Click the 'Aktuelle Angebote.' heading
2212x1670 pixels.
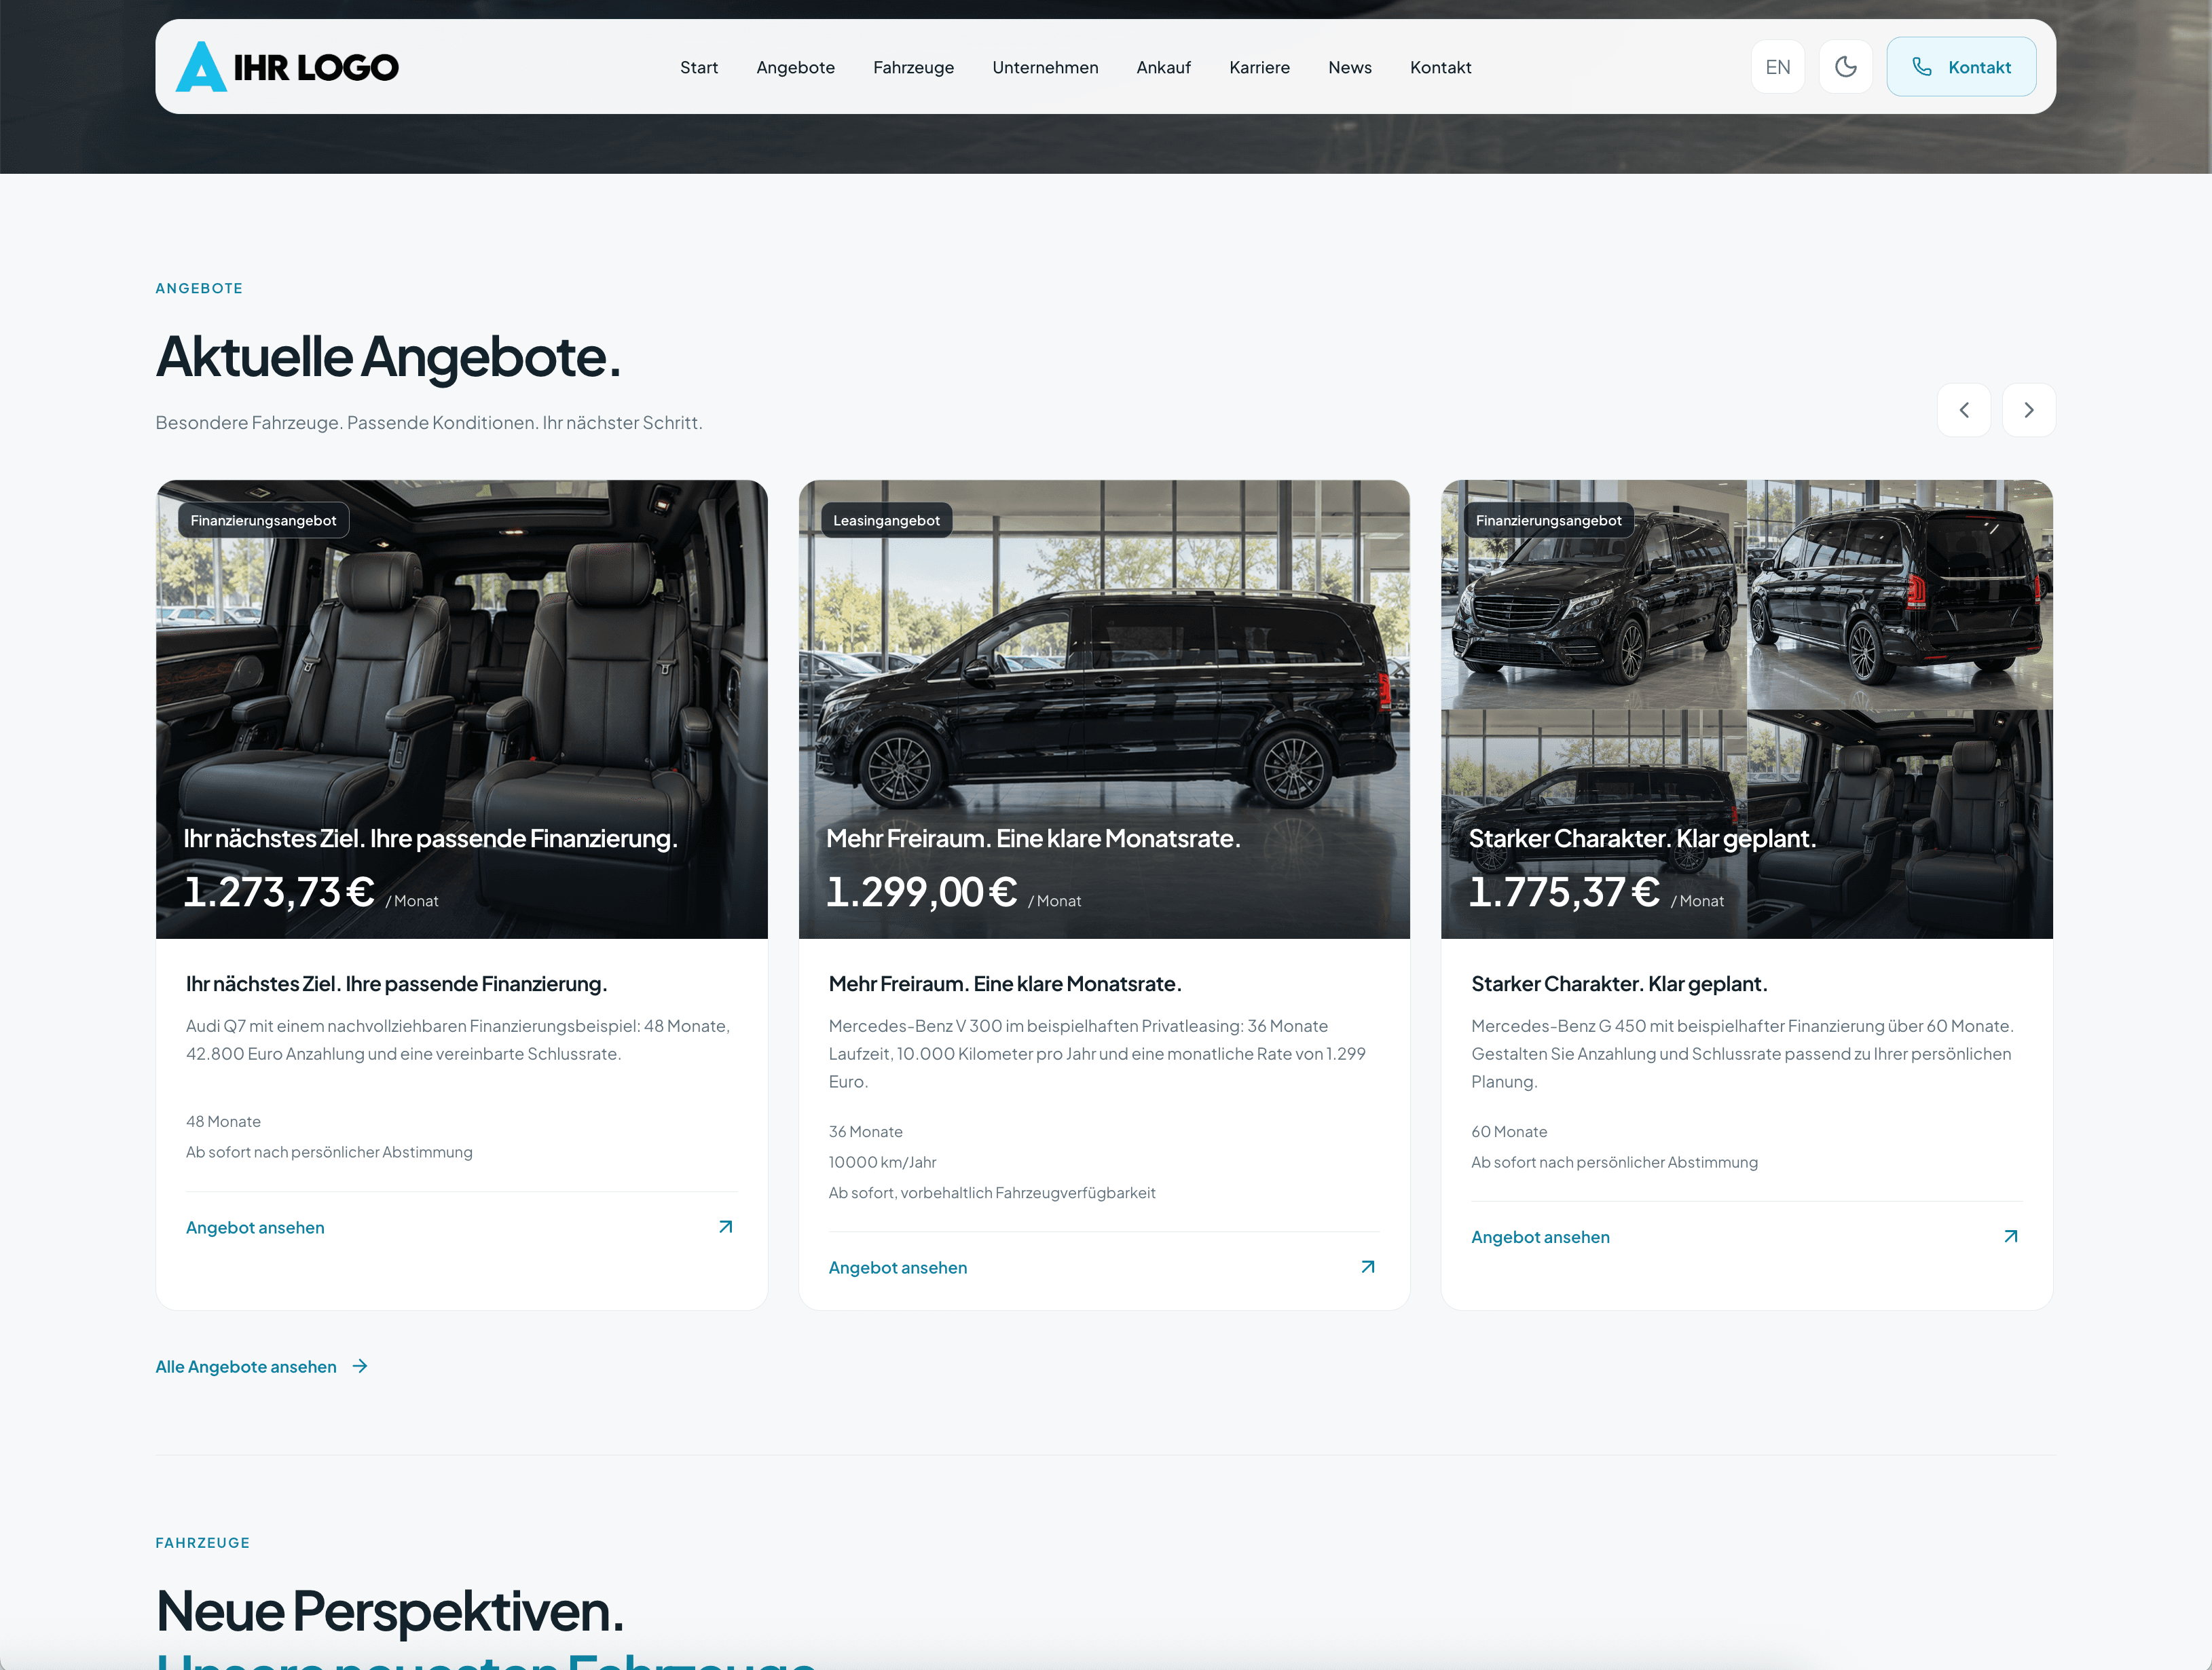tap(388, 357)
